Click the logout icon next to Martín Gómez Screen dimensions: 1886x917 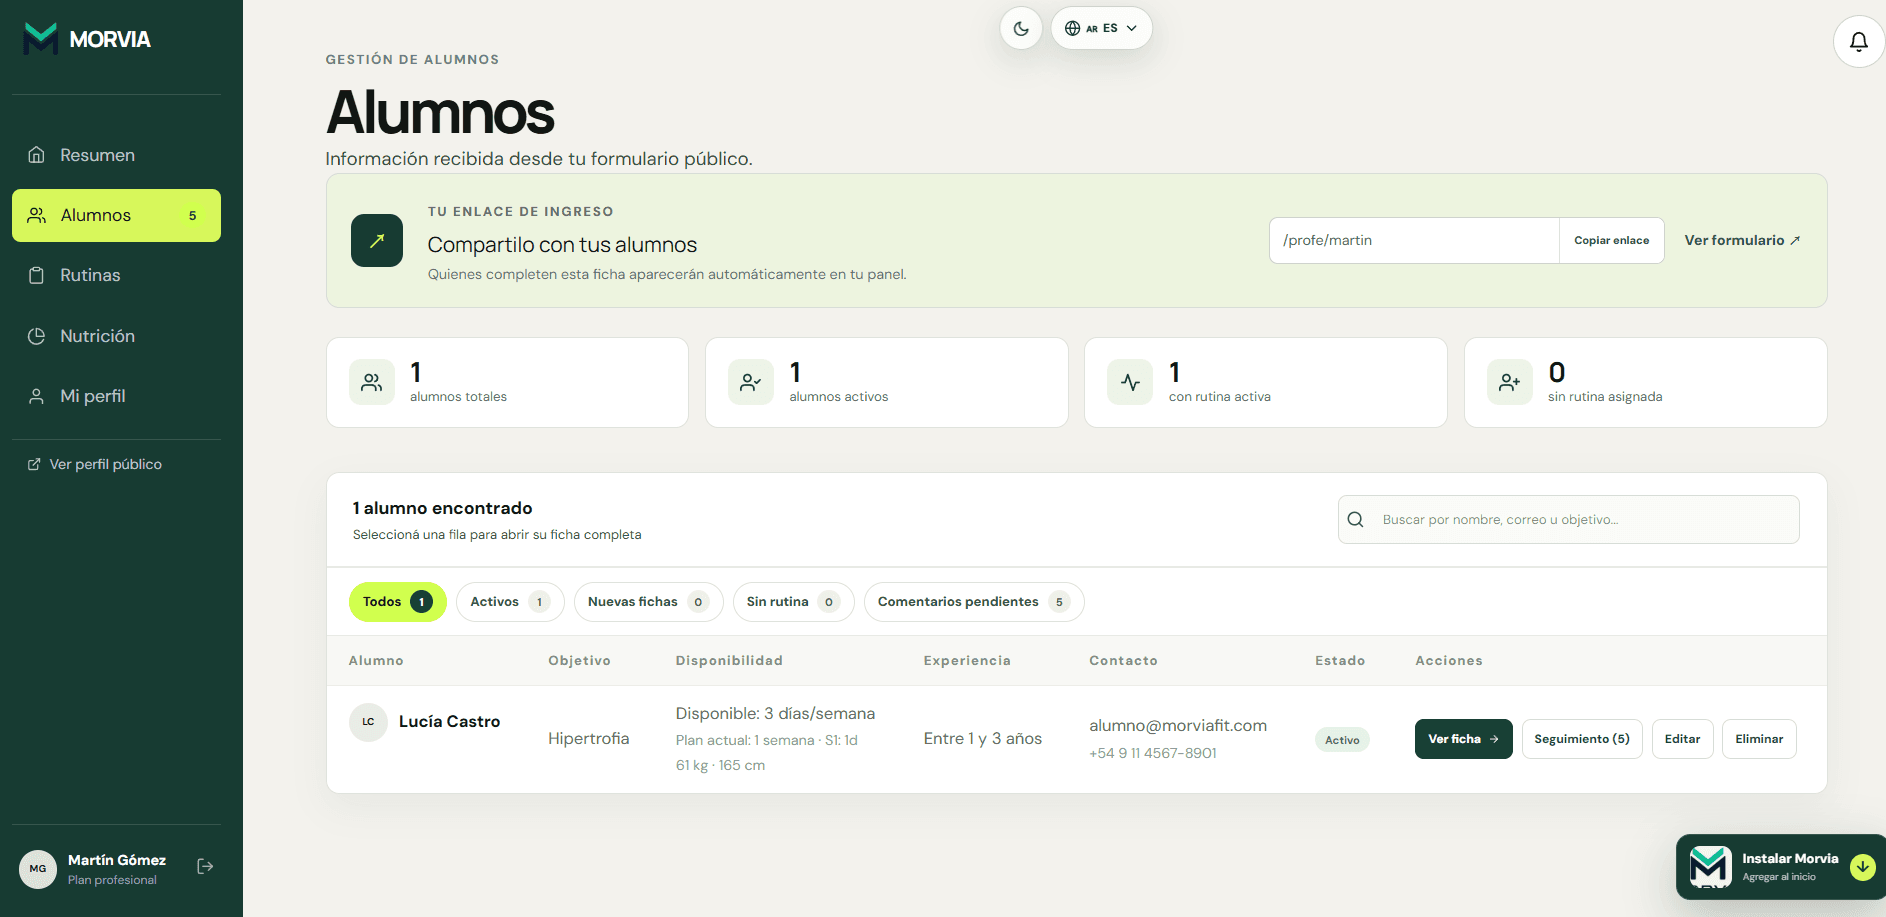pos(205,866)
